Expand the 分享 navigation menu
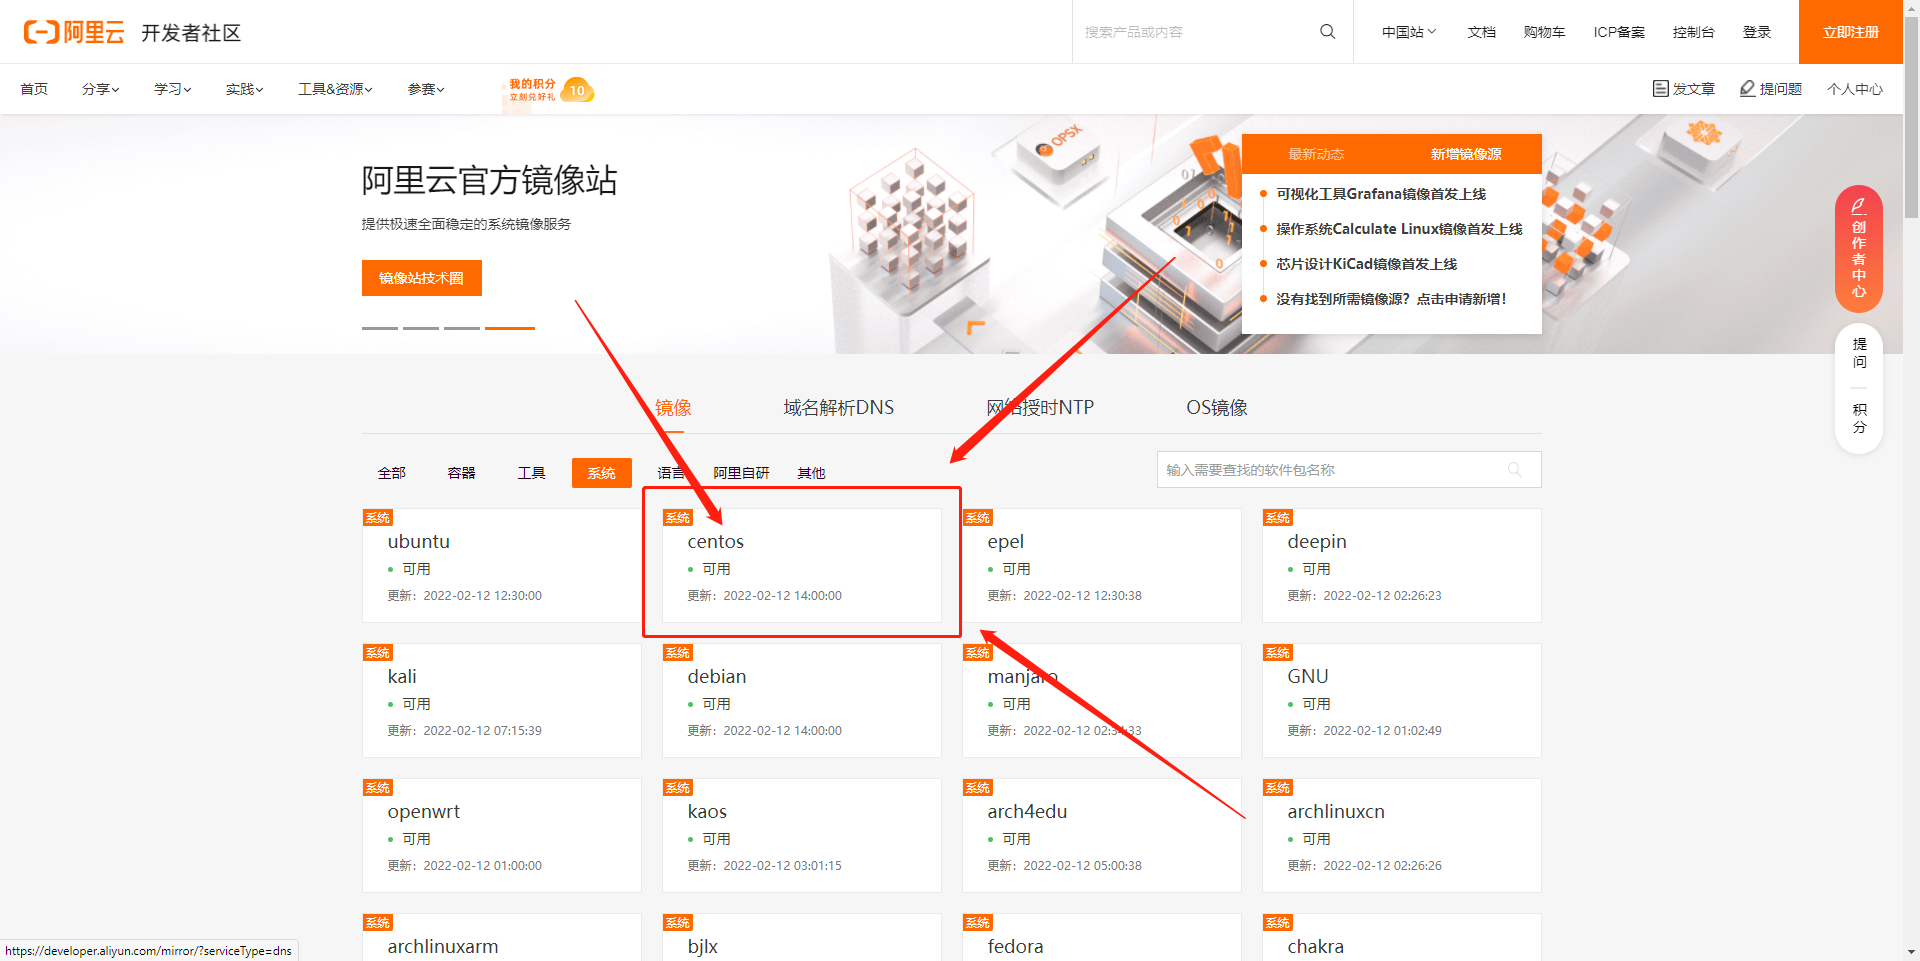 [100, 89]
